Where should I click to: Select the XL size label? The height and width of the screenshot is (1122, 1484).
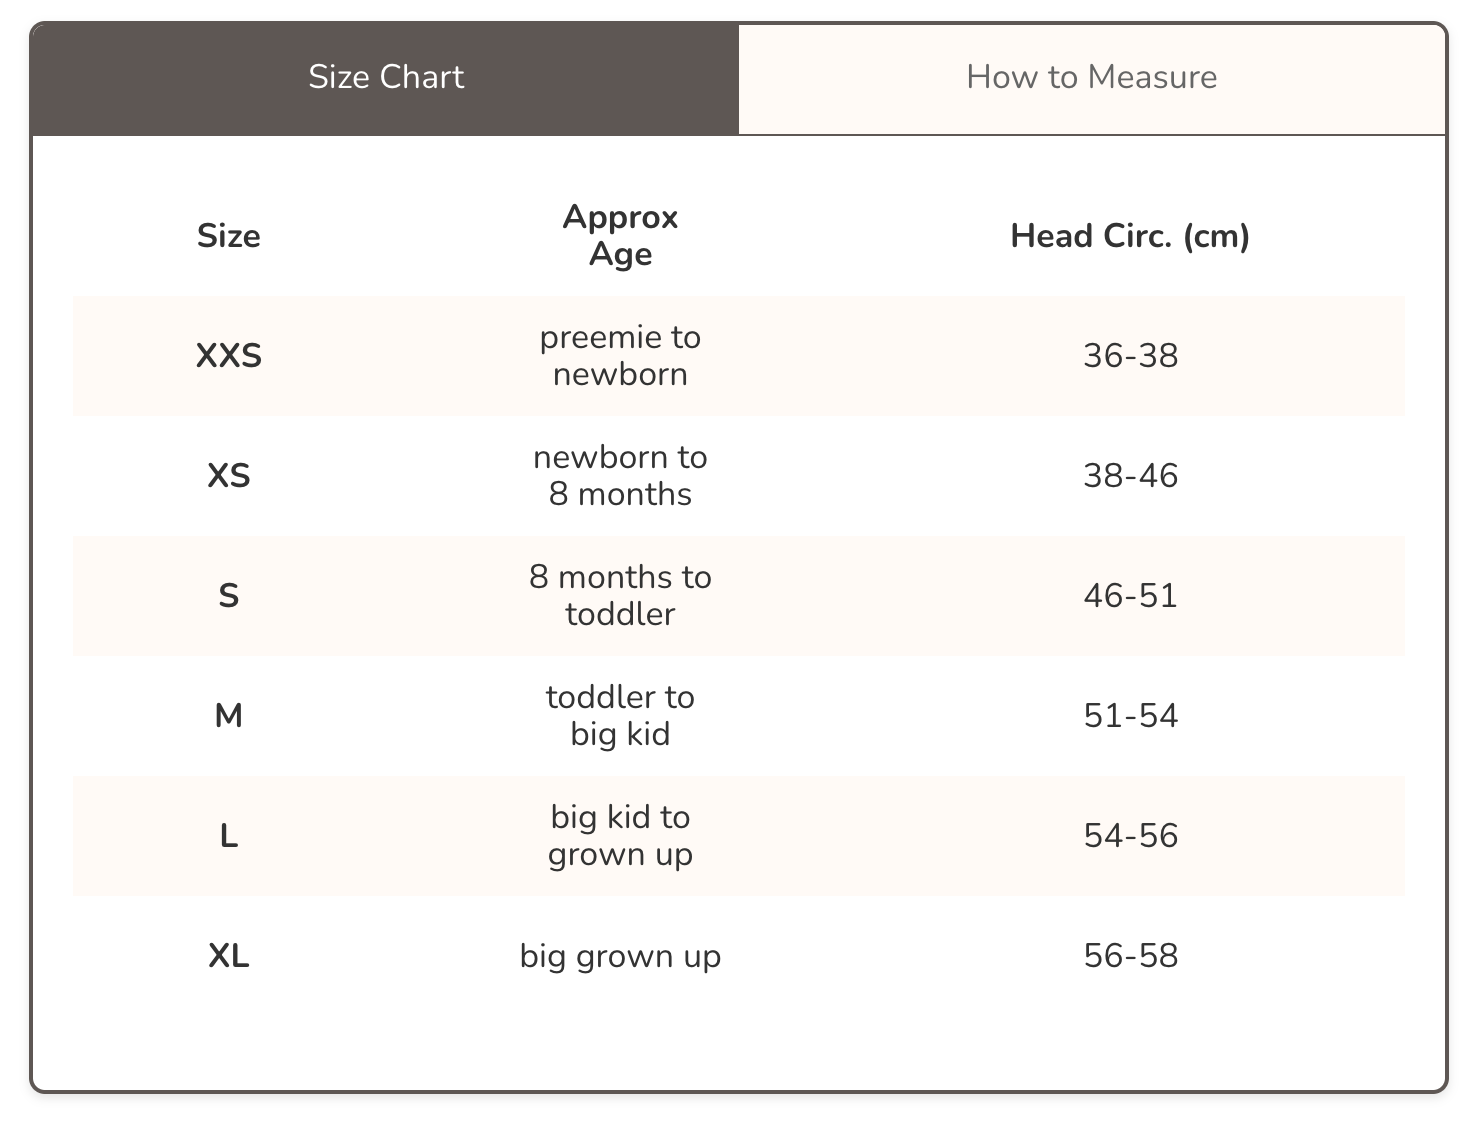229,956
